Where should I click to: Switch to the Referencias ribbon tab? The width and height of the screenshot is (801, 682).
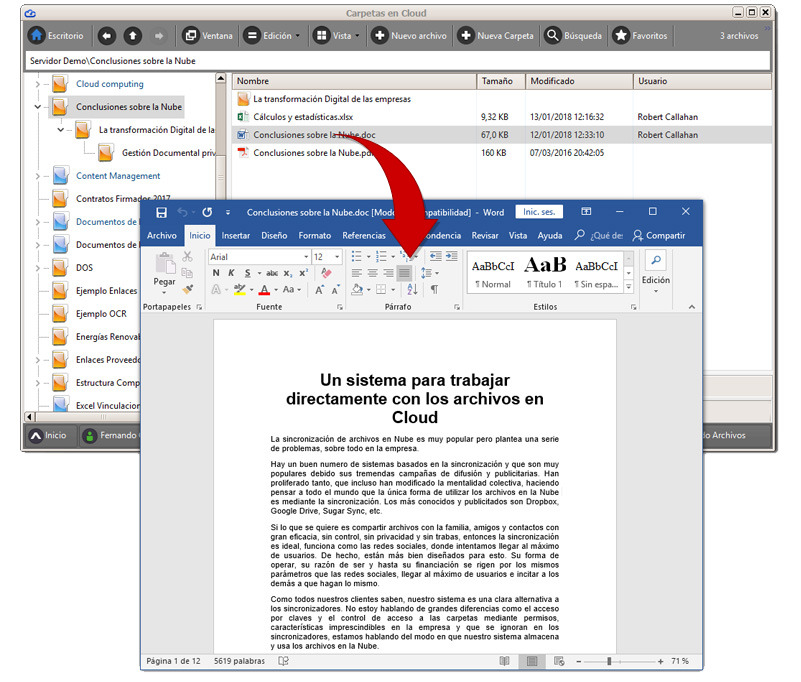[364, 236]
